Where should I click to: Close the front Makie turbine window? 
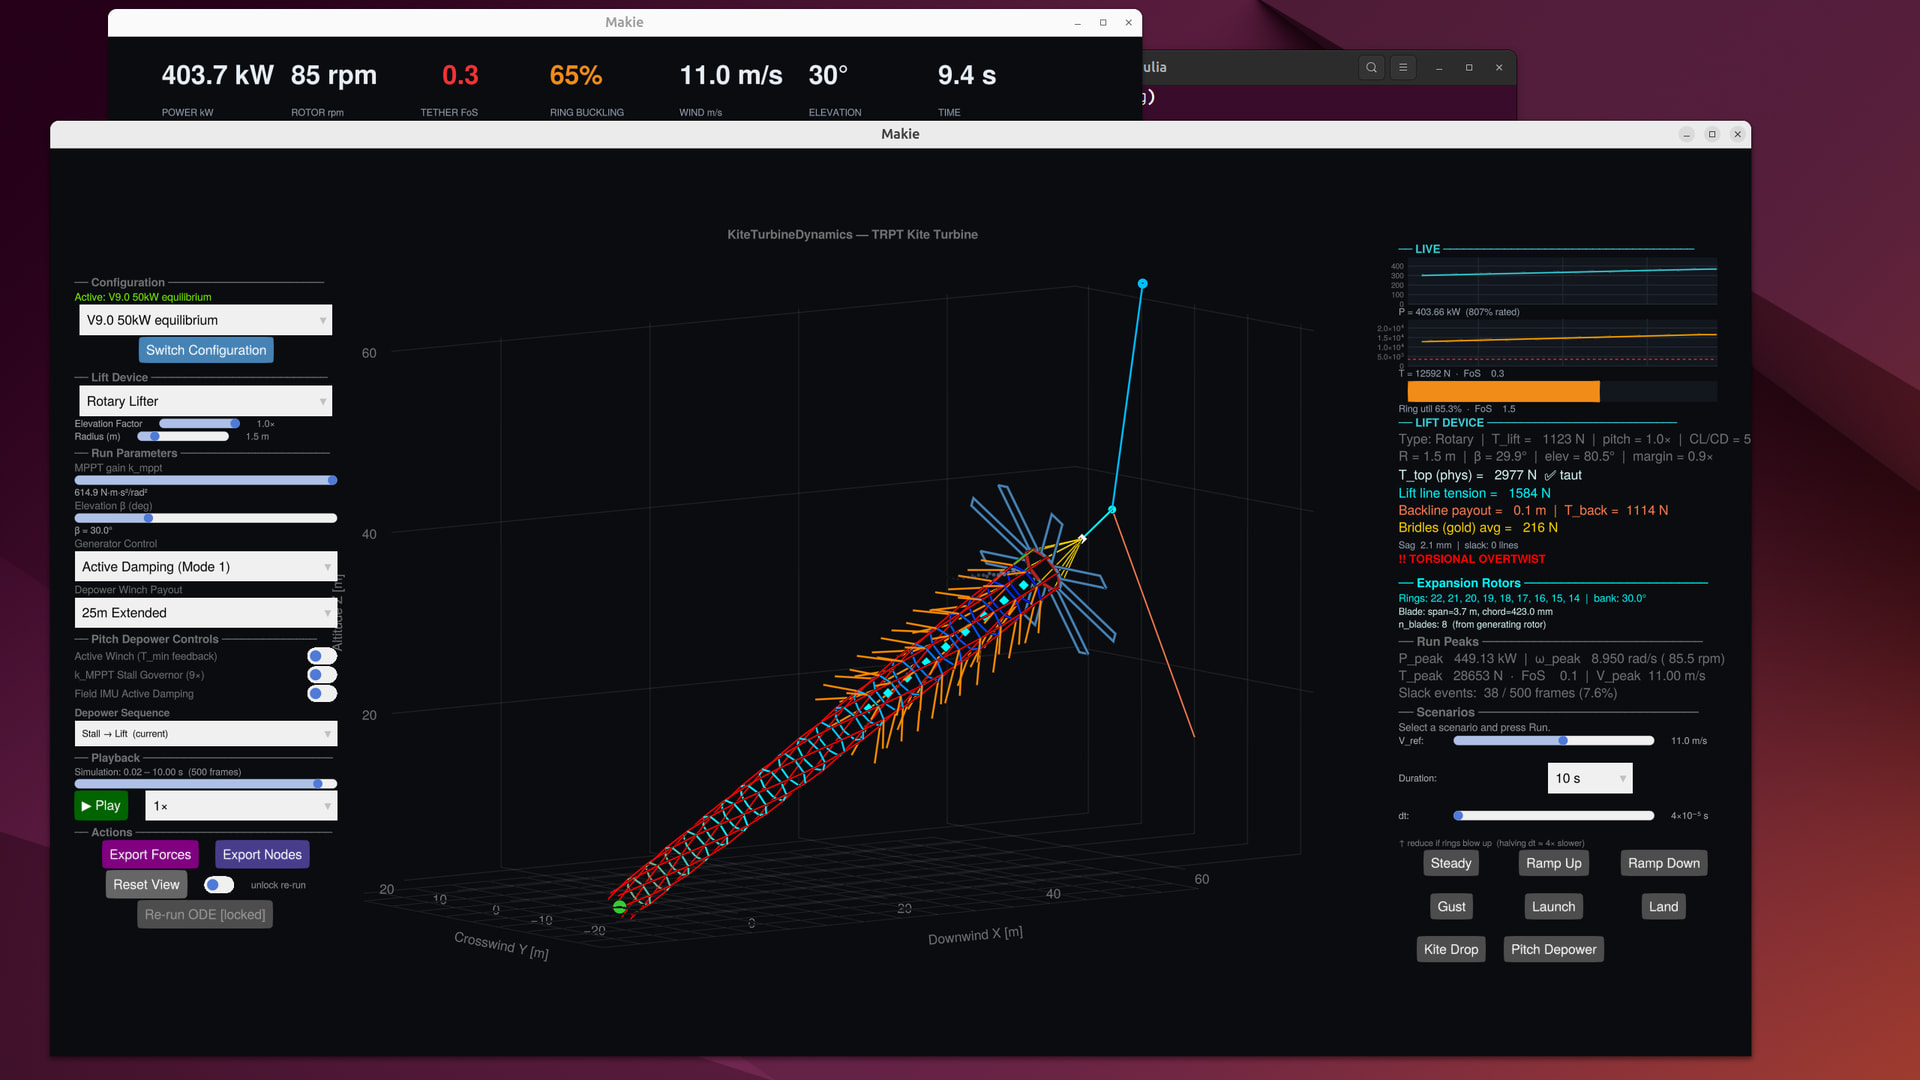1738,134
